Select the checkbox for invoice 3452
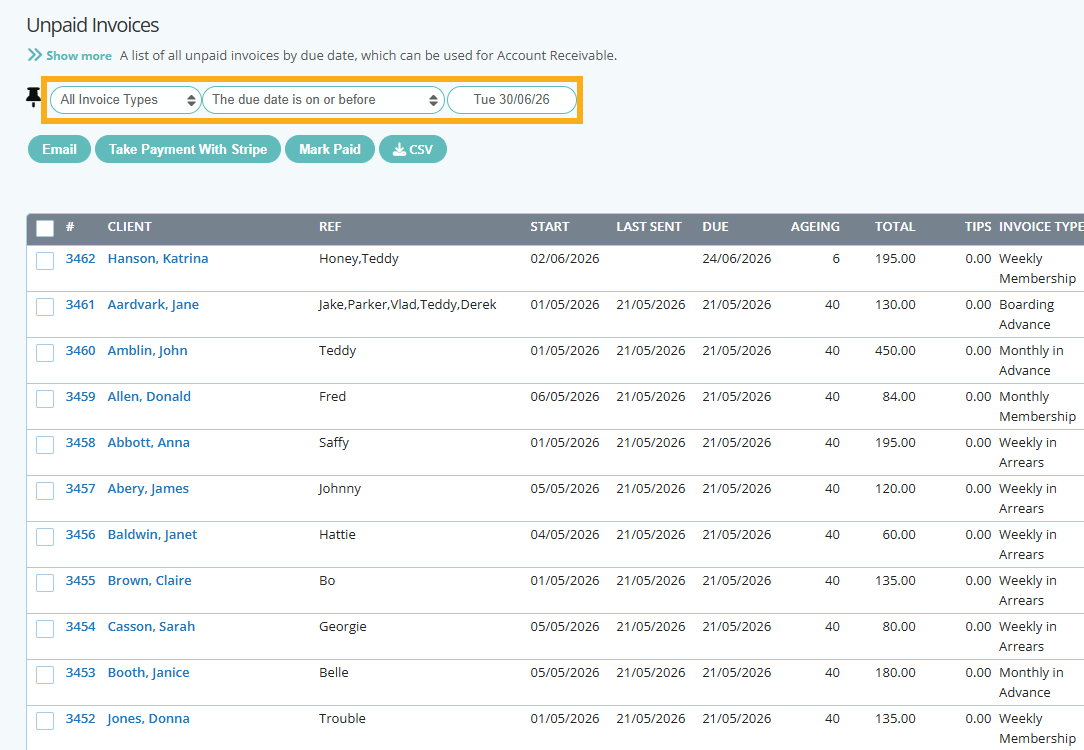This screenshot has height=750, width=1084. [x=45, y=720]
